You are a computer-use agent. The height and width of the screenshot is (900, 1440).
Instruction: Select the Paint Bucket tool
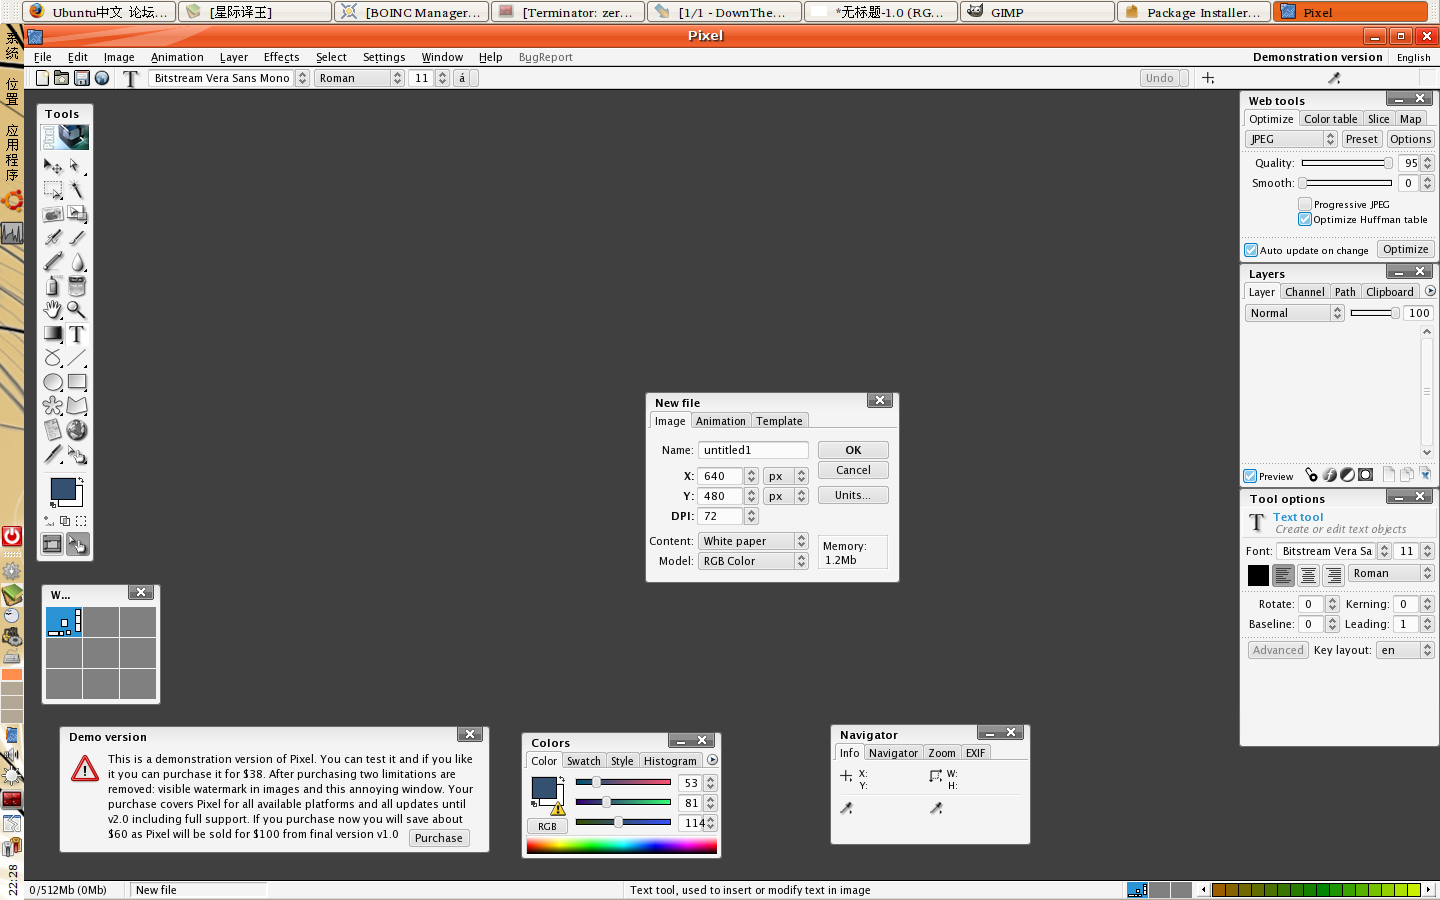click(x=77, y=286)
